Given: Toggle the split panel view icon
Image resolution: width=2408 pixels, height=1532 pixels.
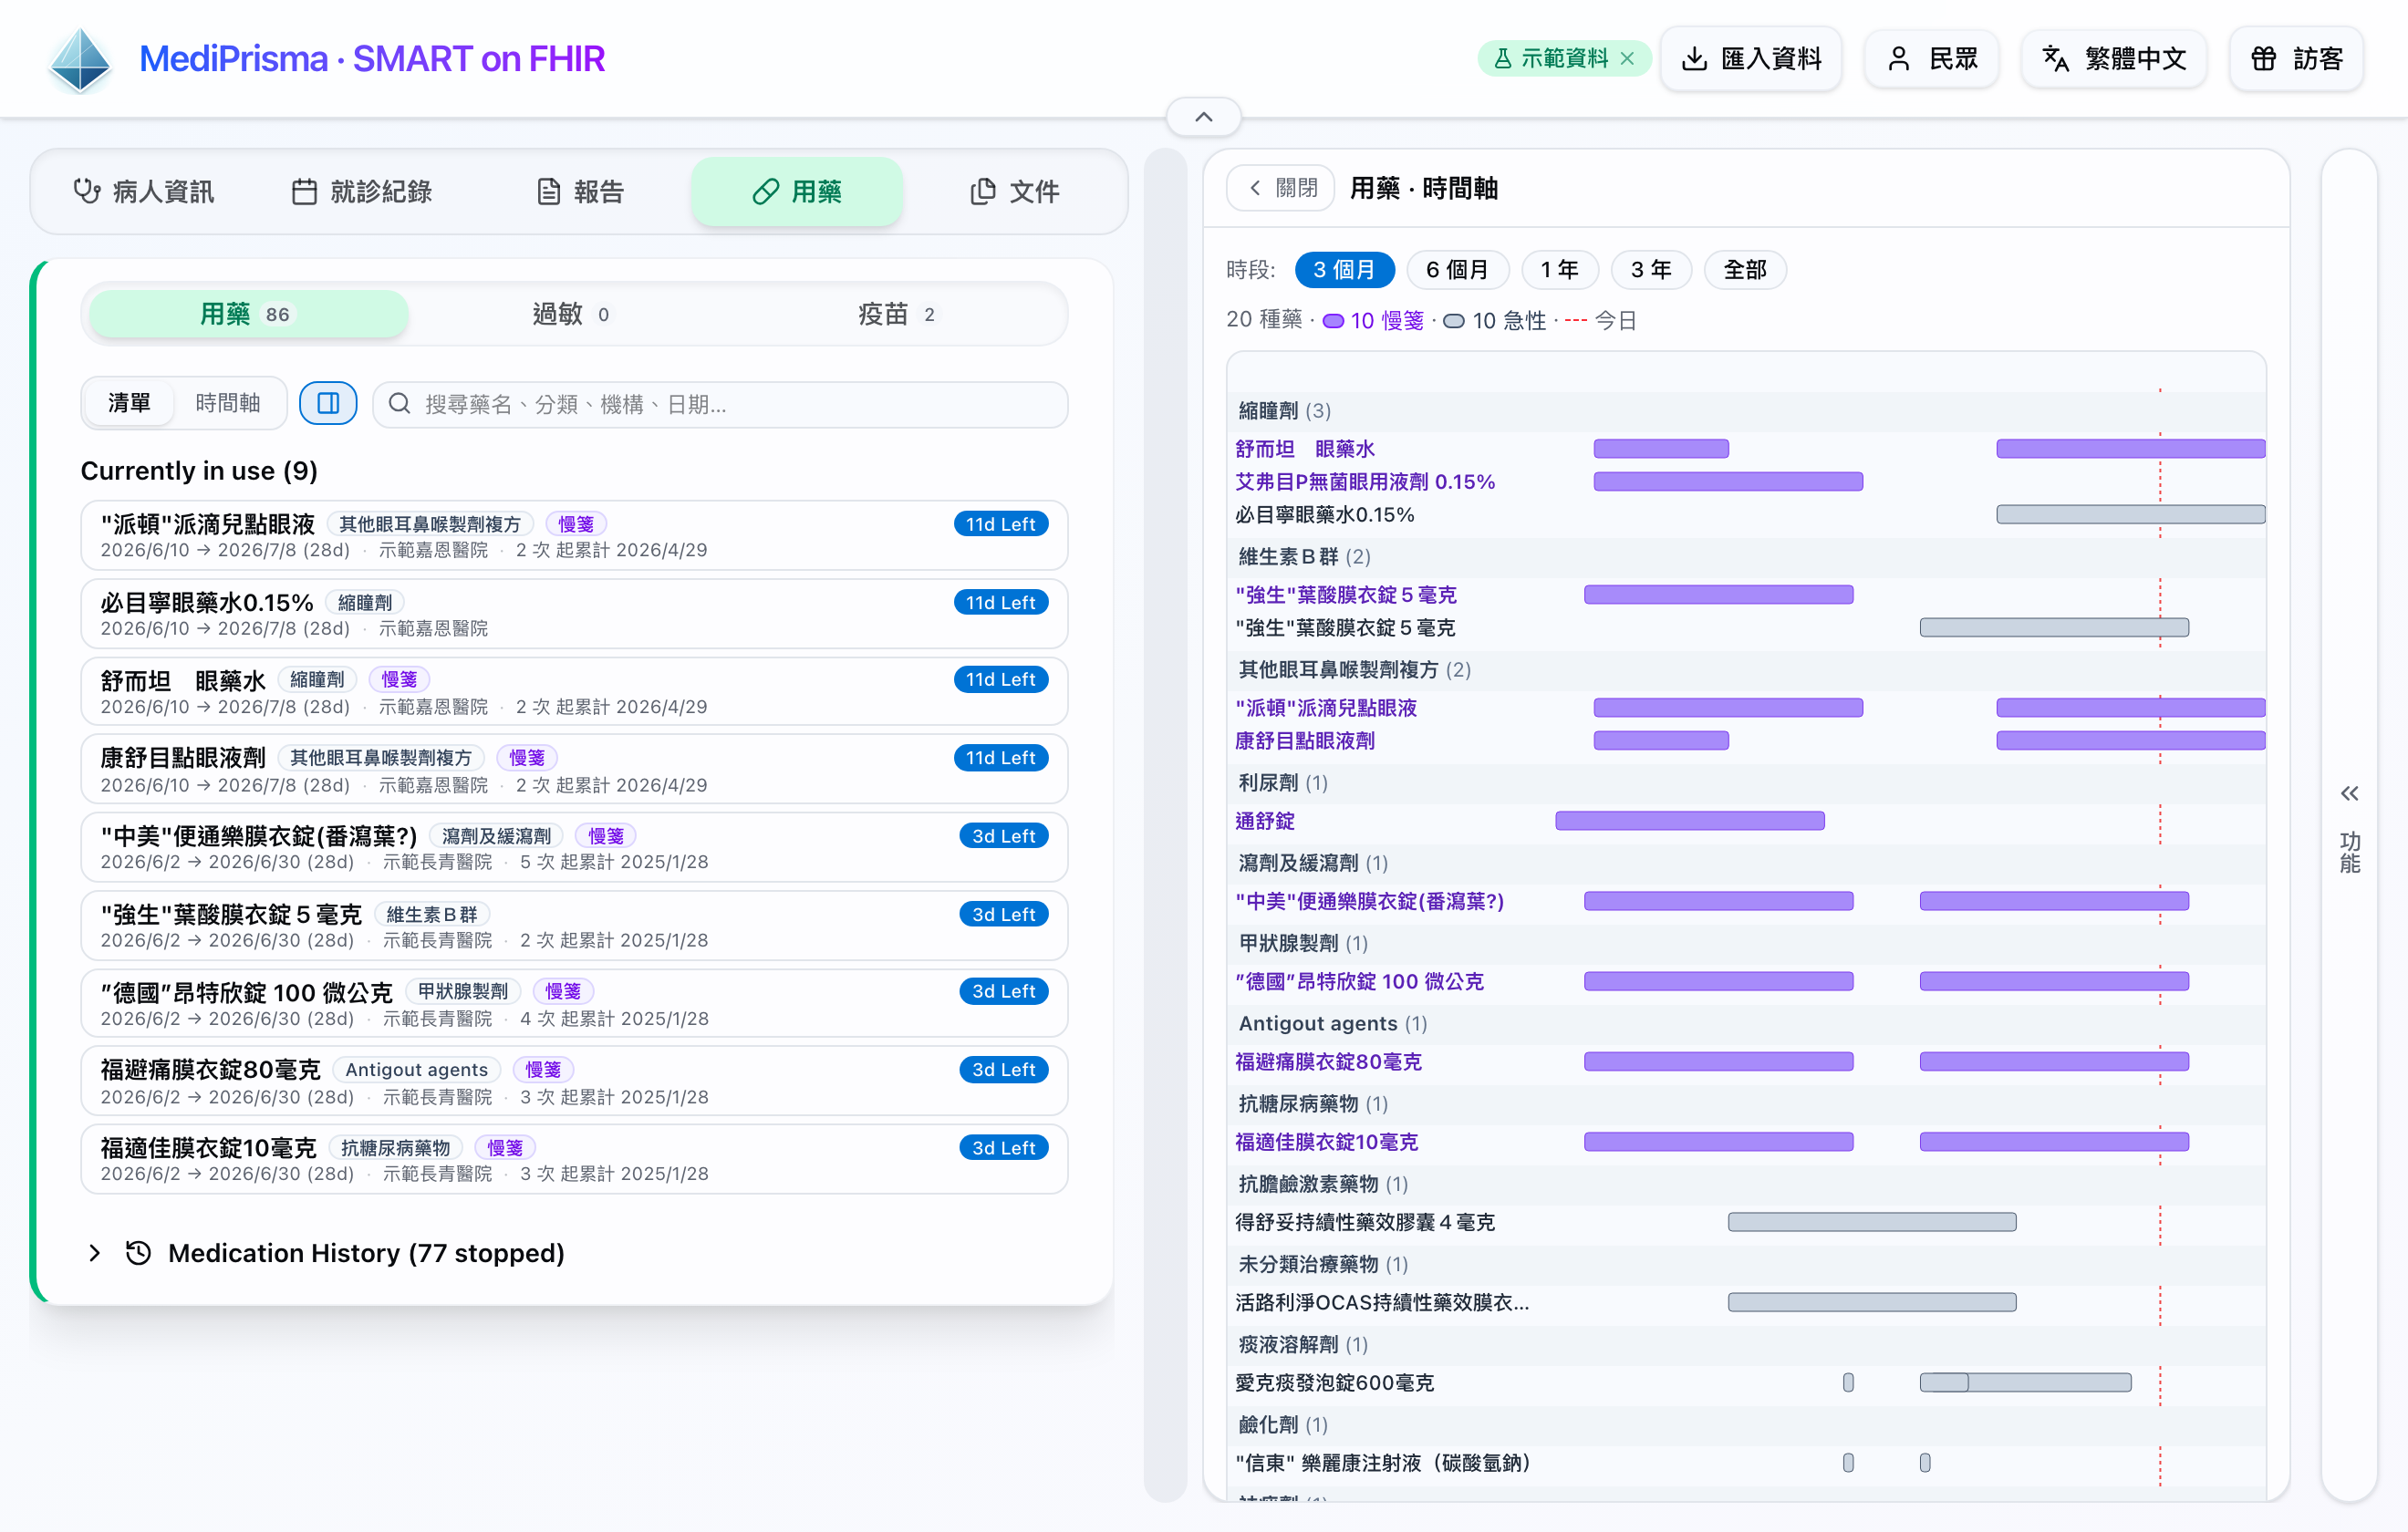Looking at the screenshot, I should coord(328,403).
